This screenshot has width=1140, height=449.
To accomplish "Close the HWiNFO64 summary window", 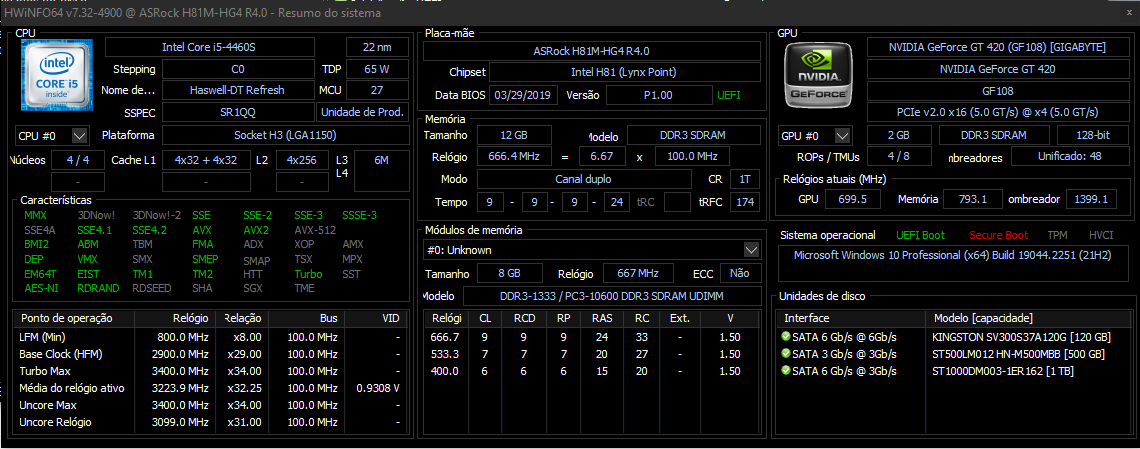I will pos(1129,12).
